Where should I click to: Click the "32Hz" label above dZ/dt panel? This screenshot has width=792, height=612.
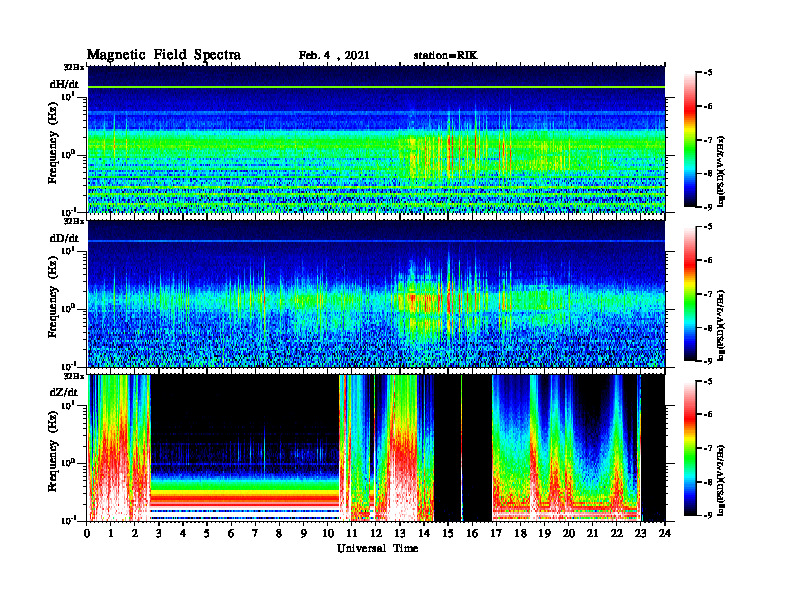point(73,376)
